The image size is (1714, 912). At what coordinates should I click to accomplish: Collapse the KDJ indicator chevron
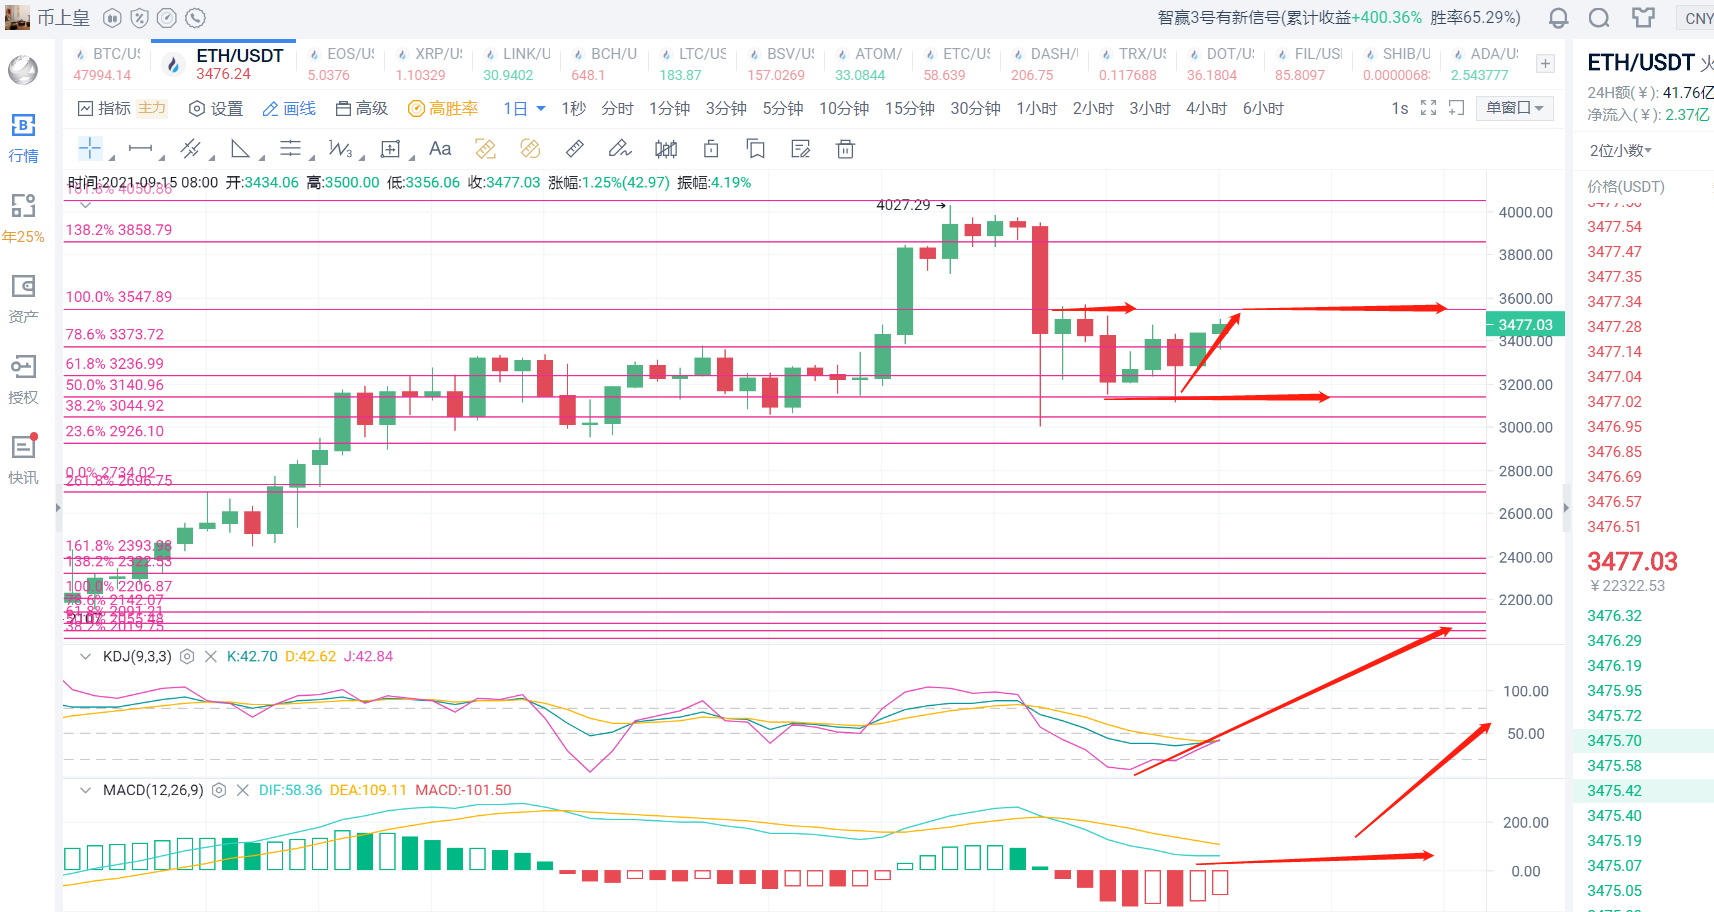coord(85,657)
